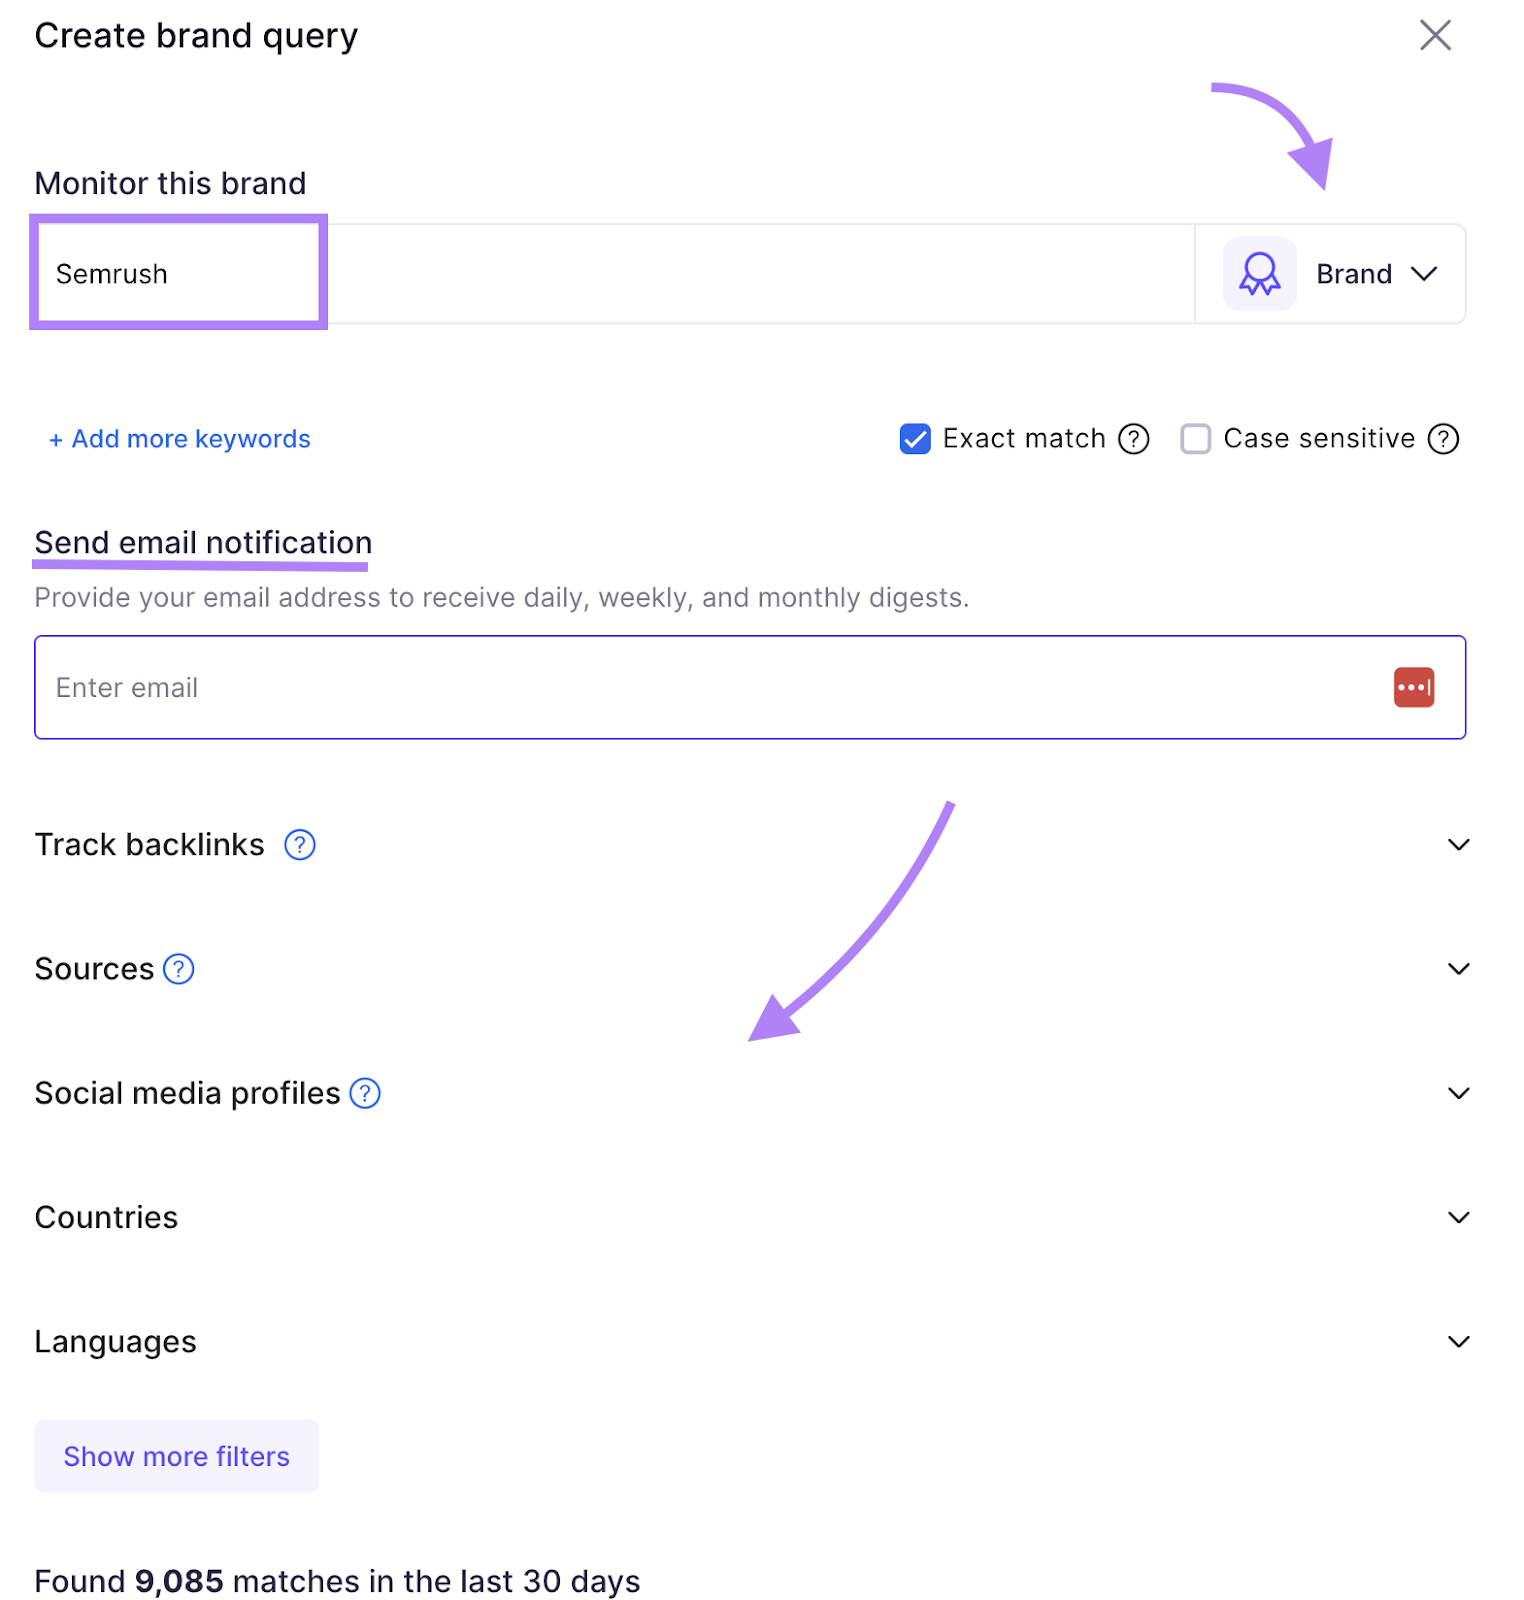This screenshot has height=1600, width=1524.
Task: Expand the Countries section
Action: (1458, 1217)
